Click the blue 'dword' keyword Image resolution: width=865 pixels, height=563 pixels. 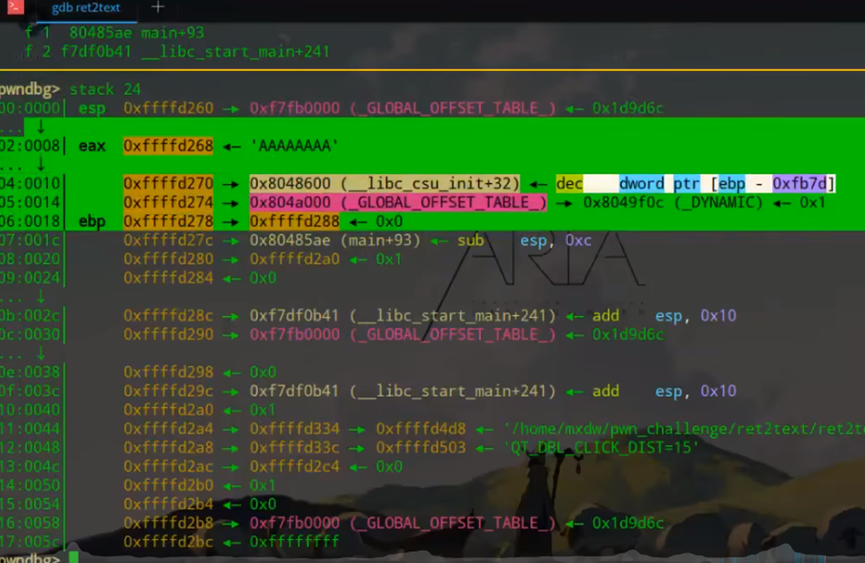pos(642,184)
